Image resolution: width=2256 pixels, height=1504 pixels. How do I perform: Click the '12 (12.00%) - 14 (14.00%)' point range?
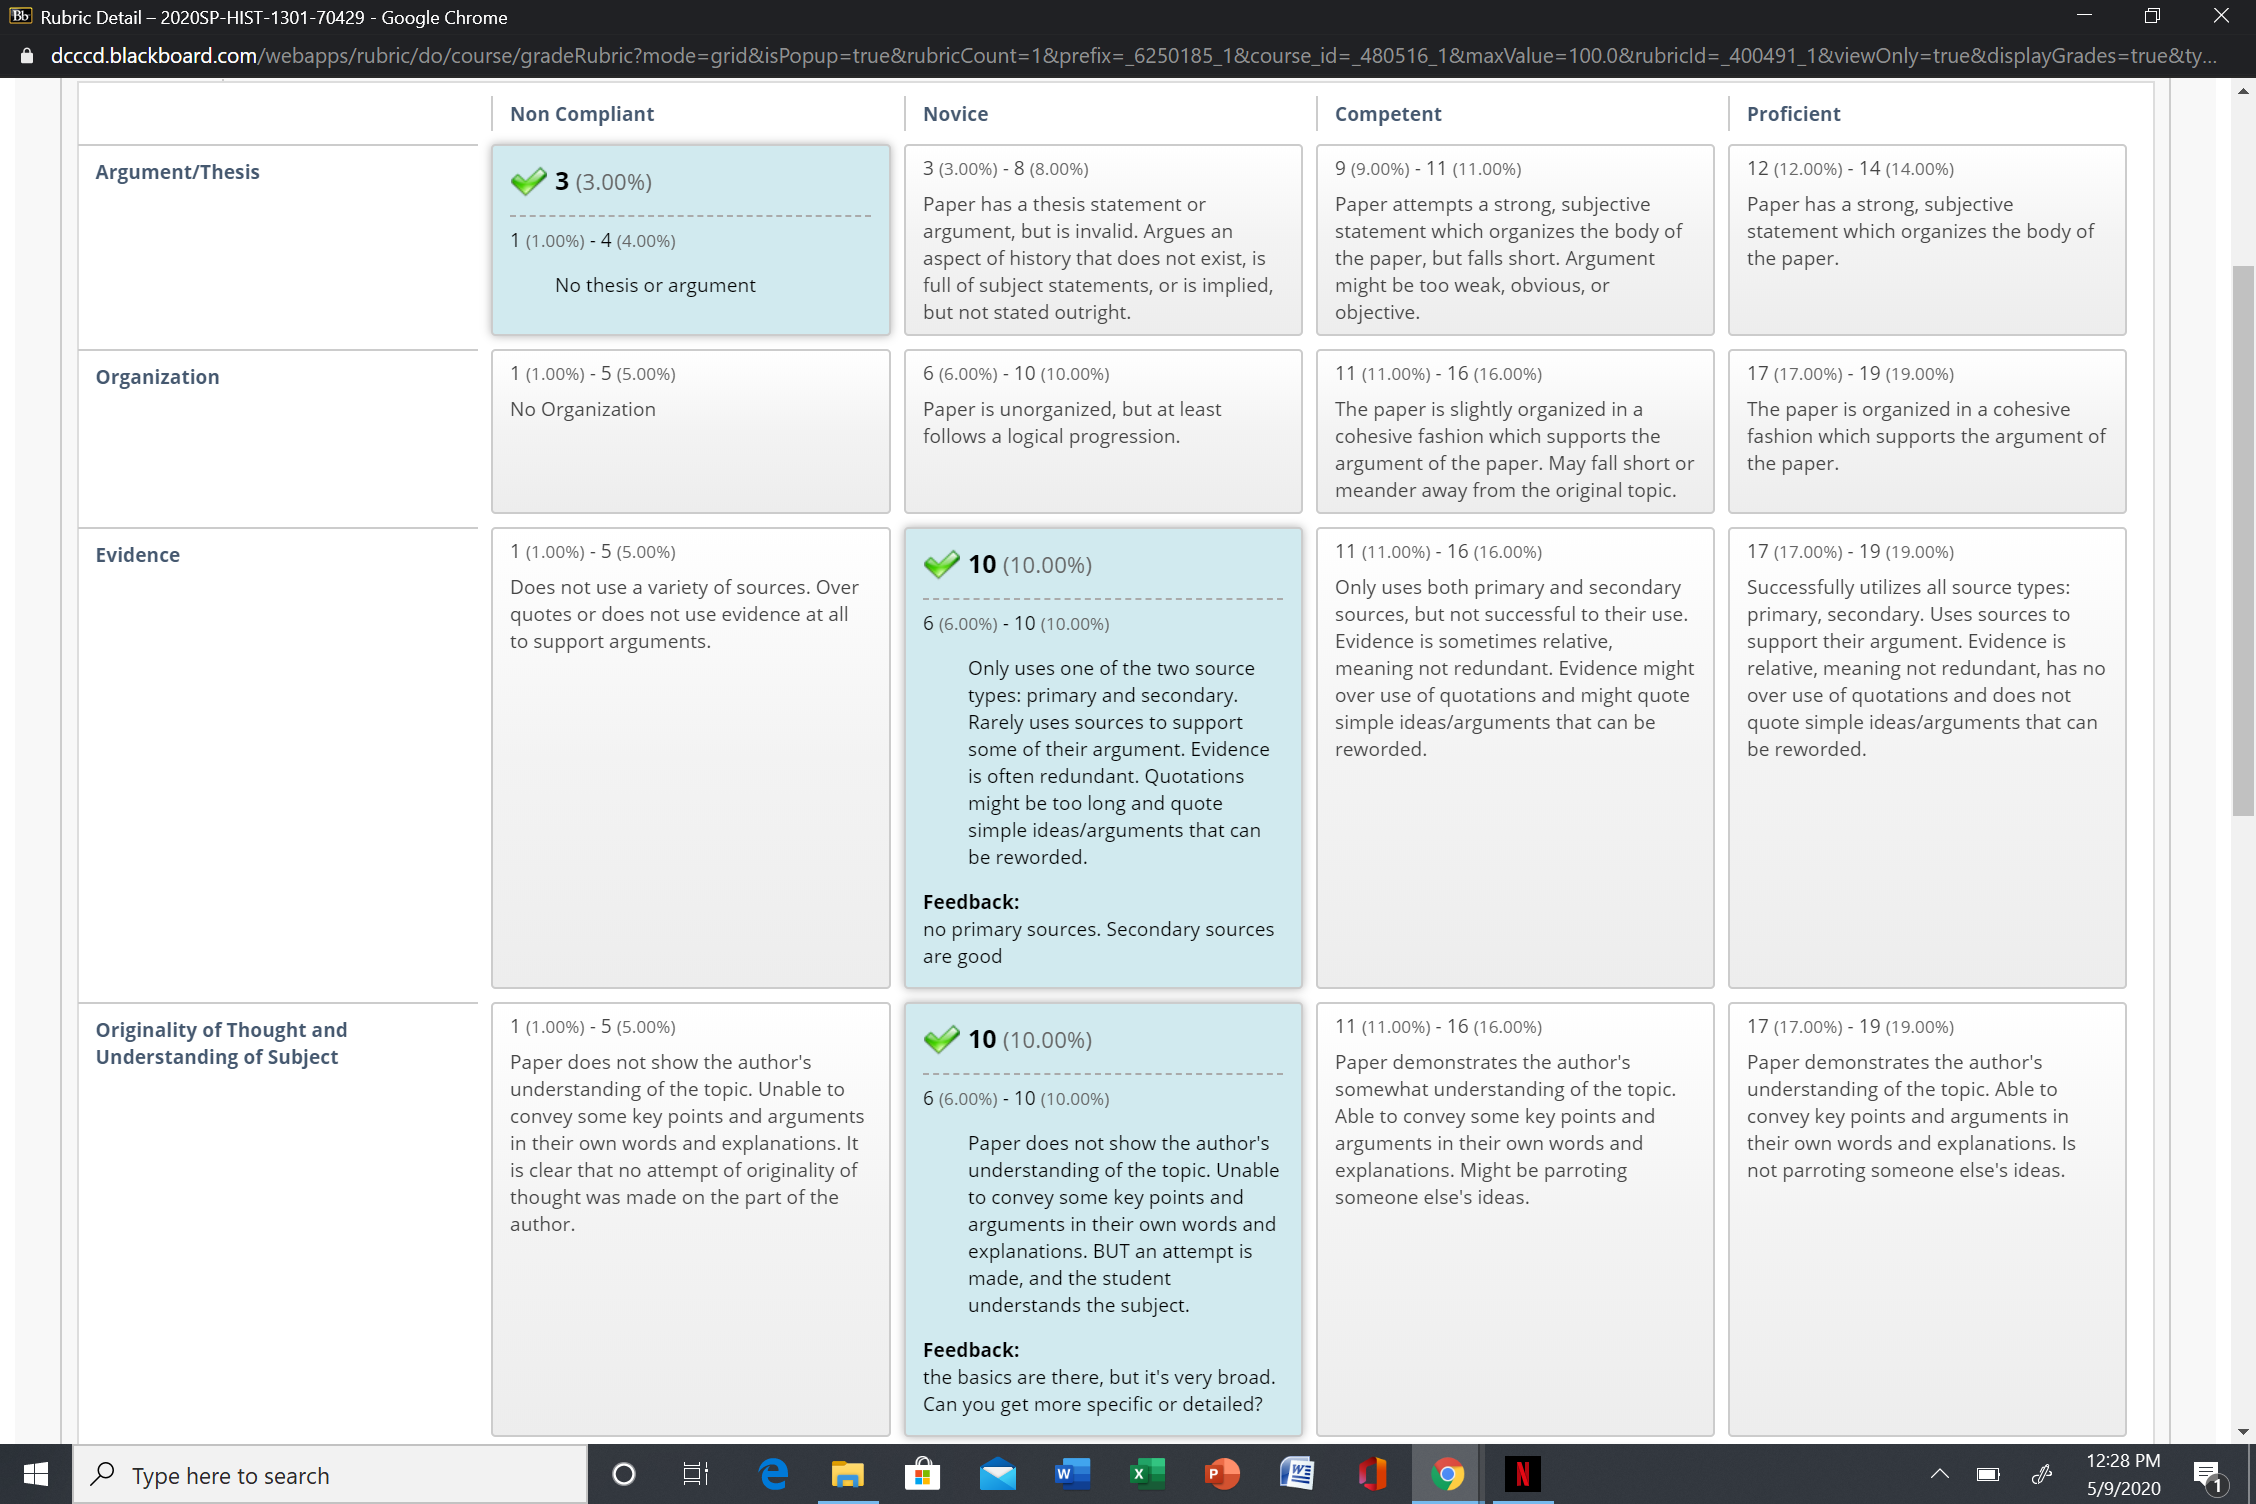click(x=1850, y=168)
